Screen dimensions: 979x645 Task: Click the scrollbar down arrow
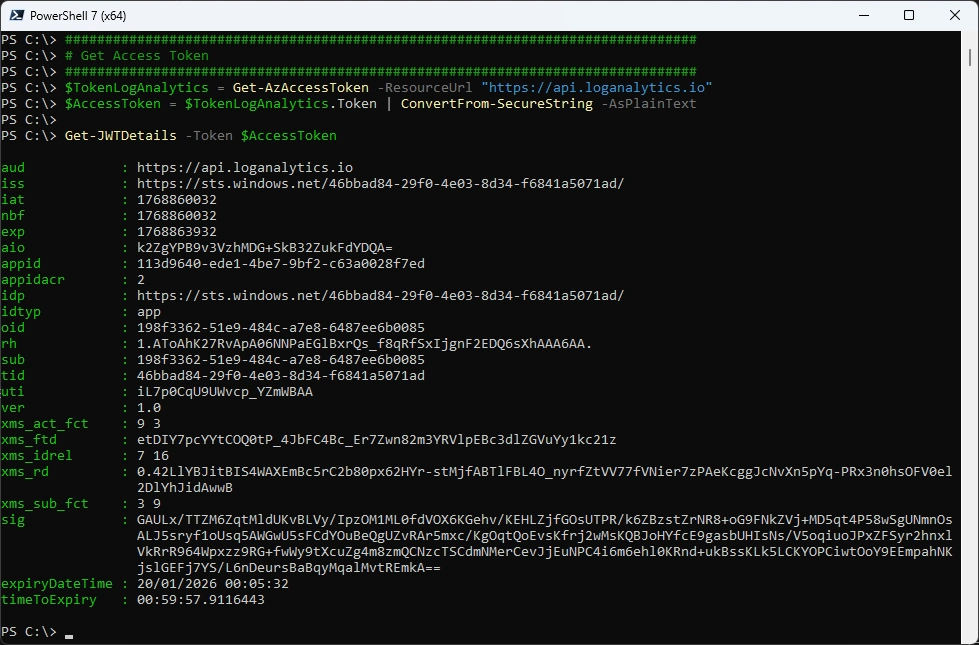[971, 637]
